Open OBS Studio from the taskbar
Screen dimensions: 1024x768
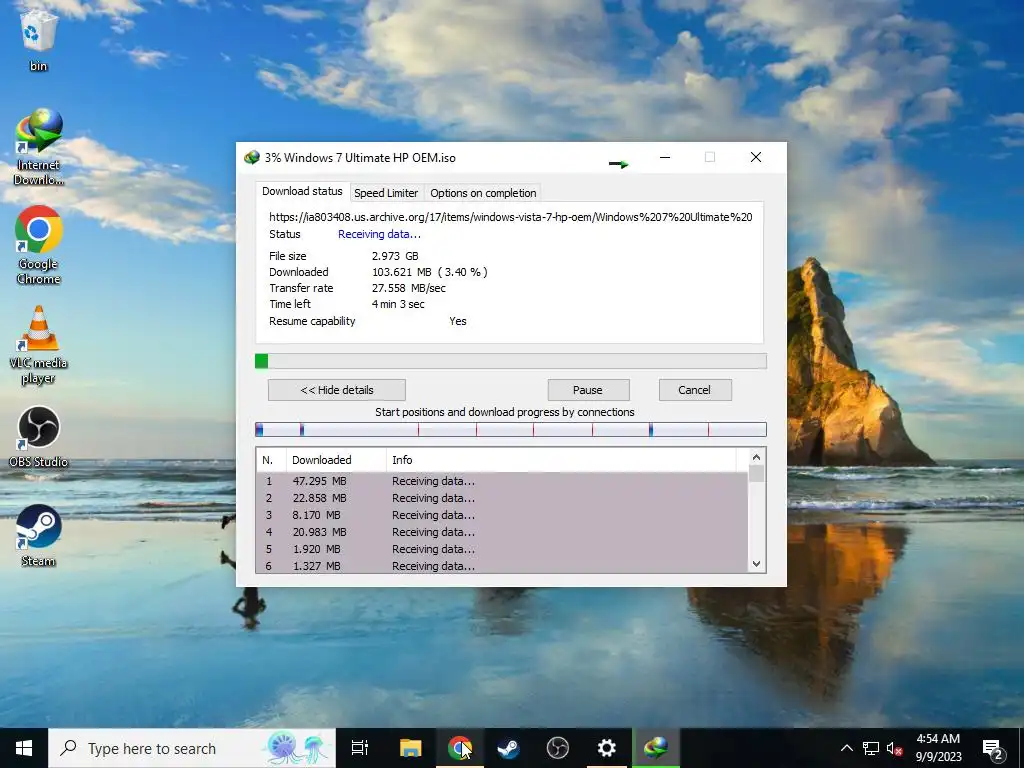pyautogui.click(x=557, y=748)
